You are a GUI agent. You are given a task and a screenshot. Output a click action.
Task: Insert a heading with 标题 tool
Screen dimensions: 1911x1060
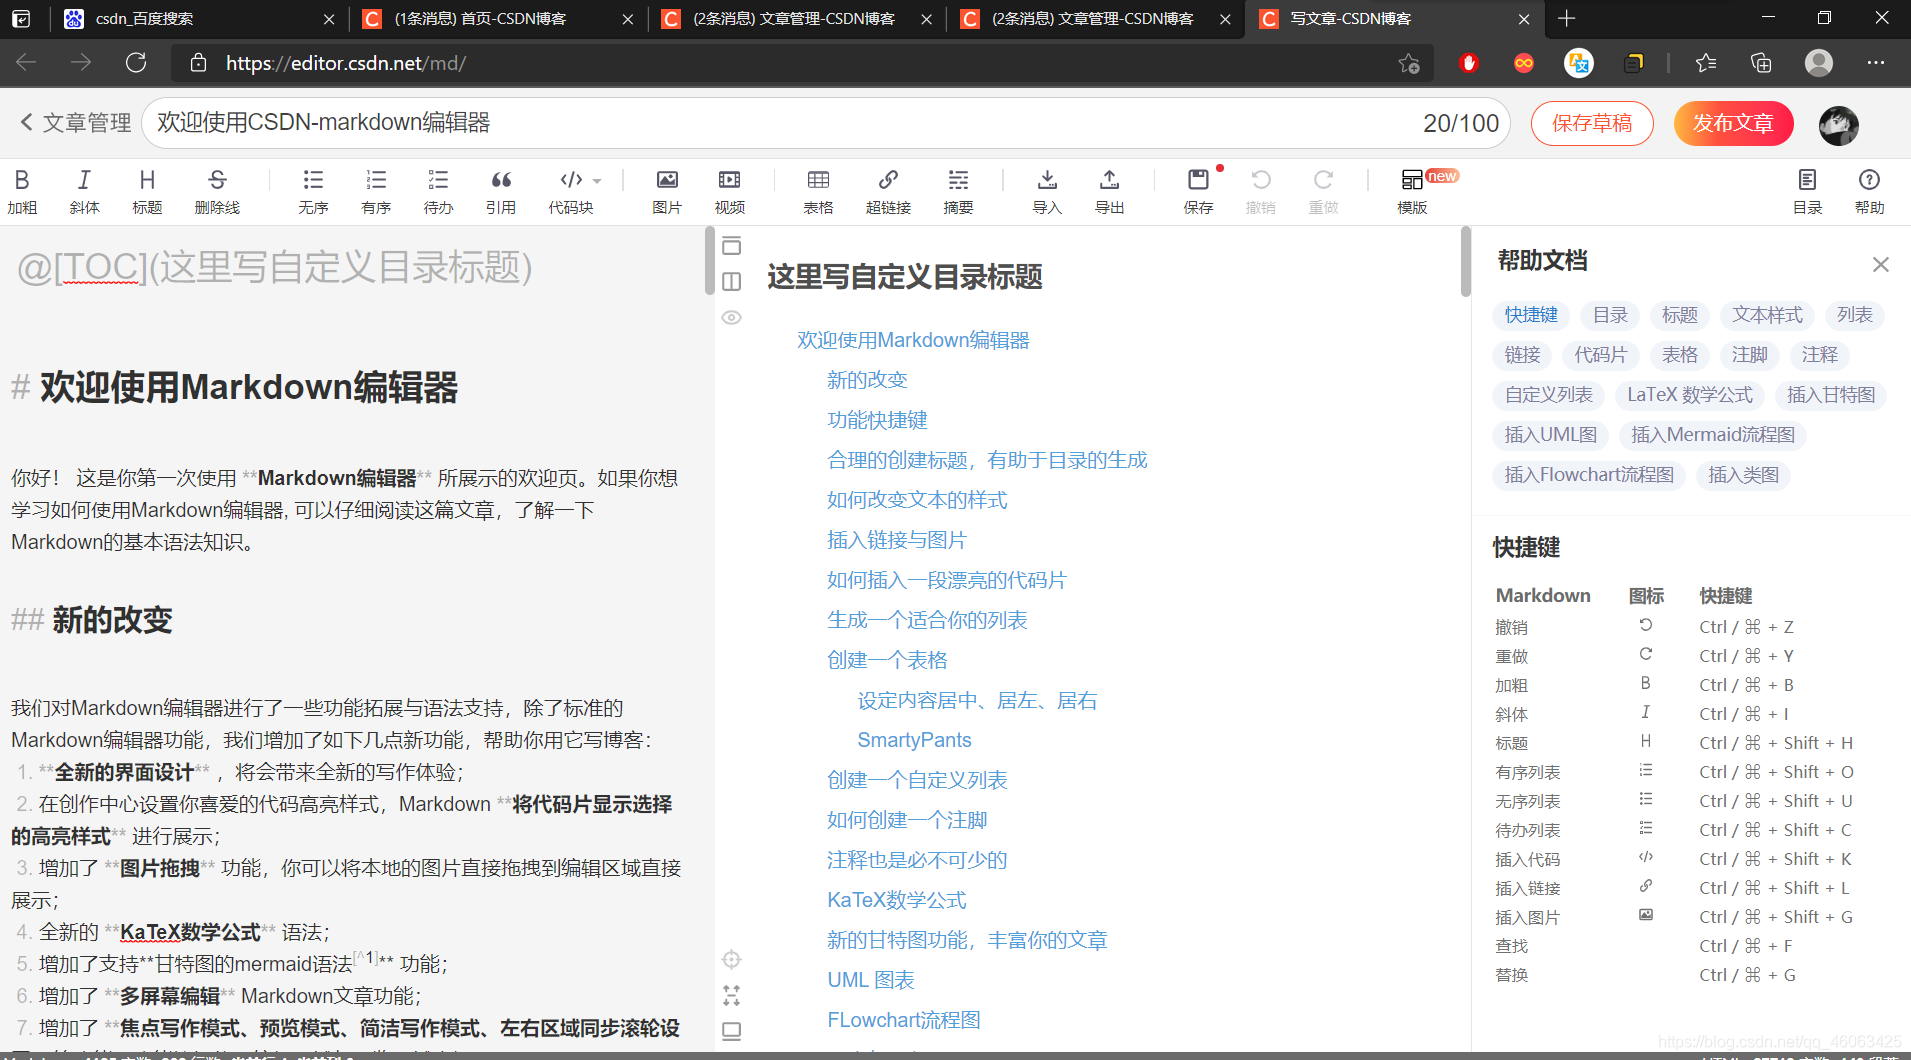(147, 191)
